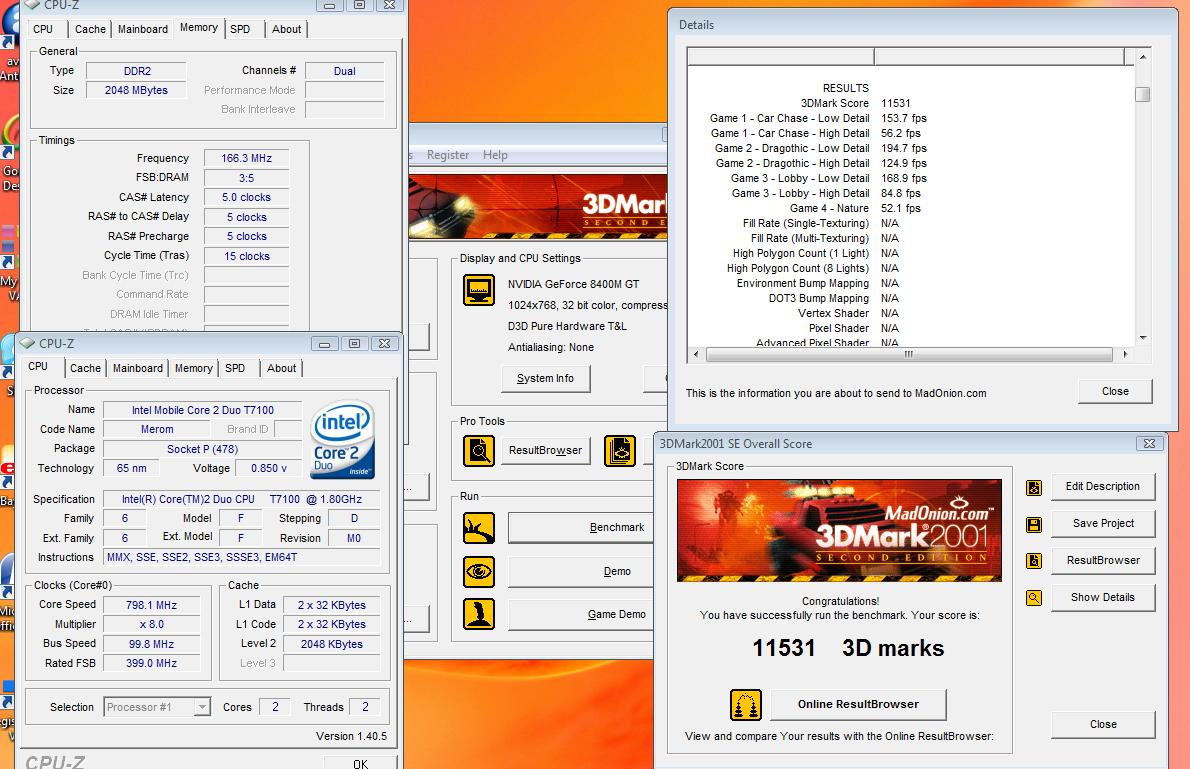This screenshot has width=1190, height=769.
Task: Click the CPU-Z title bar icon in lower window
Action: coord(28,343)
